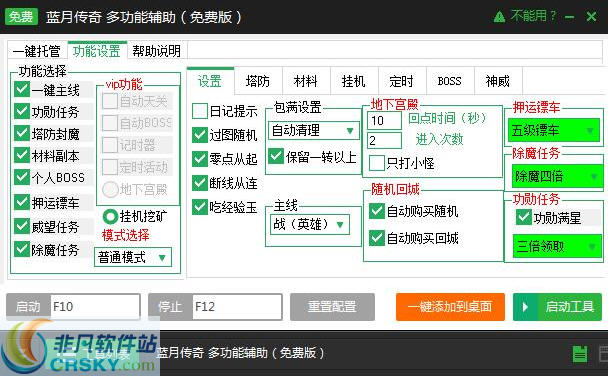Uncheck the 一键主线 checkbox

[22, 90]
